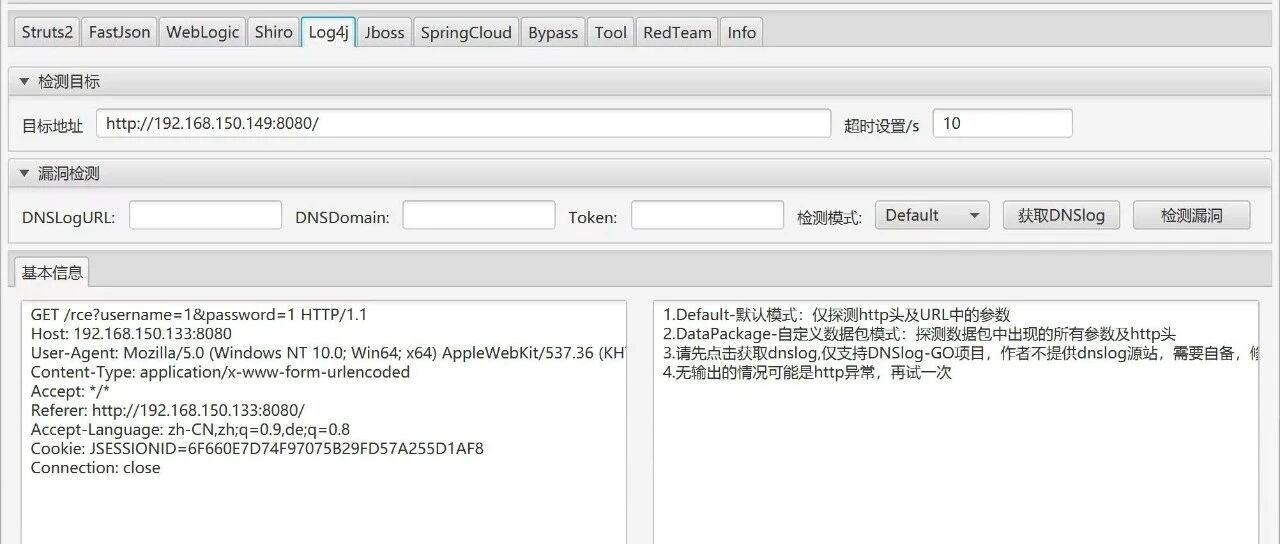Select the WebLogic tab
Viewport: 1280px width, 544px height.
click(x=202, y=32)
